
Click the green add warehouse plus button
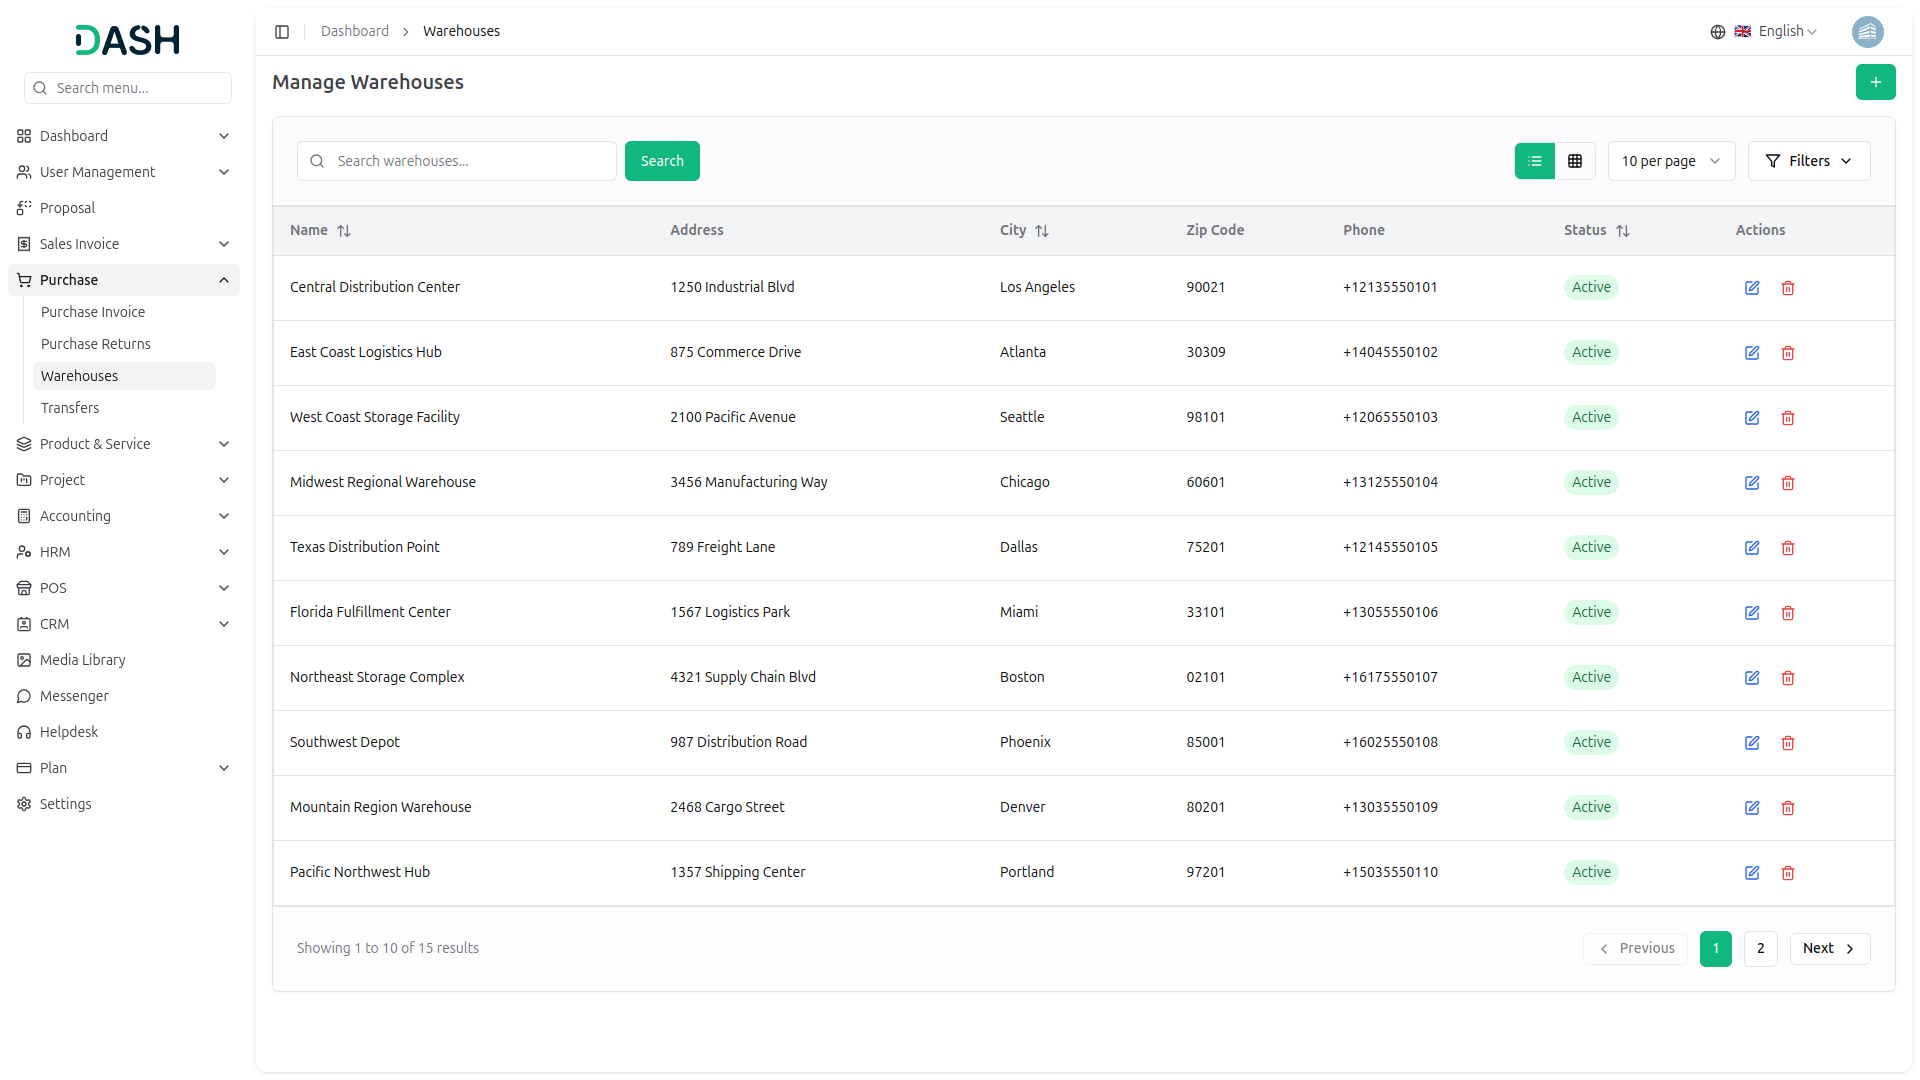[x=1875, y=82]
